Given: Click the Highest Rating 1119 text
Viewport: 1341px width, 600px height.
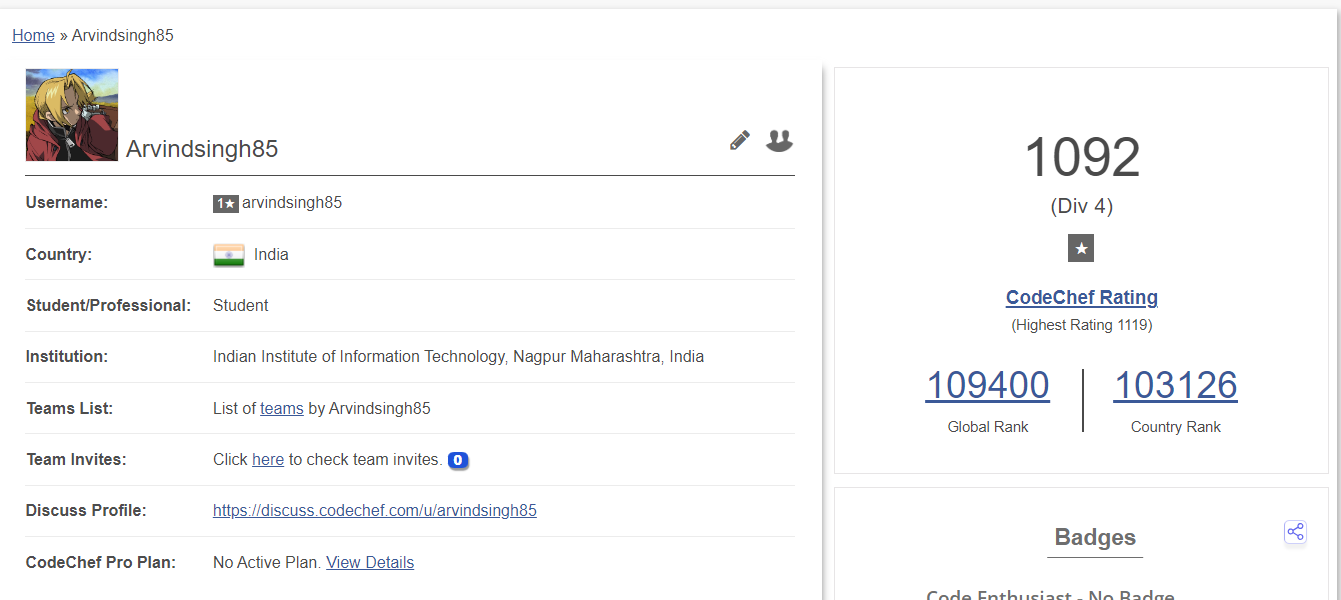Looking at the screenshot, I should (1082, 325).
